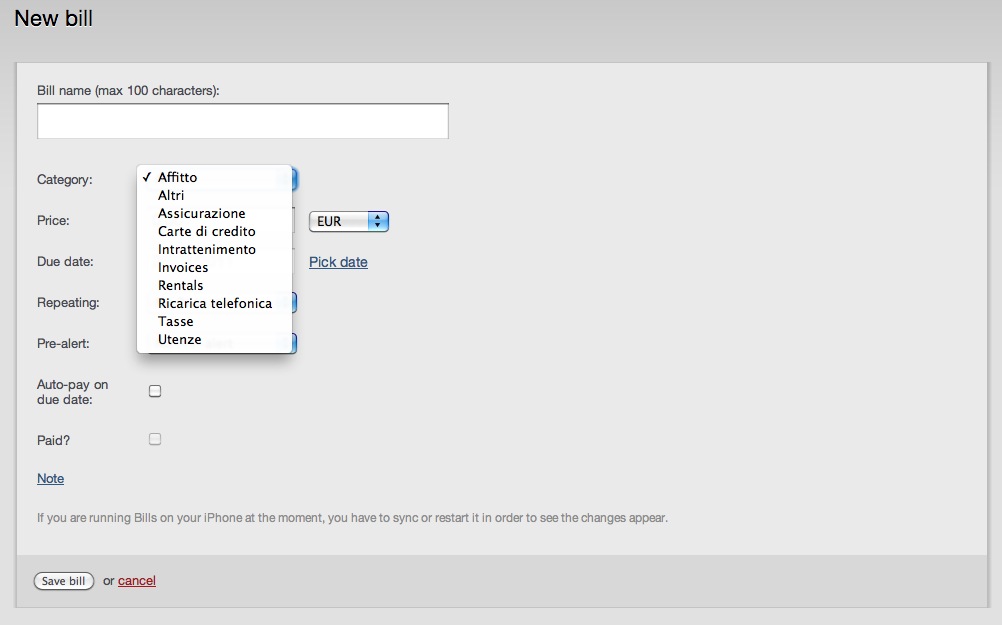Choose Rentals in the dropdown list

(x=180, y=285)
